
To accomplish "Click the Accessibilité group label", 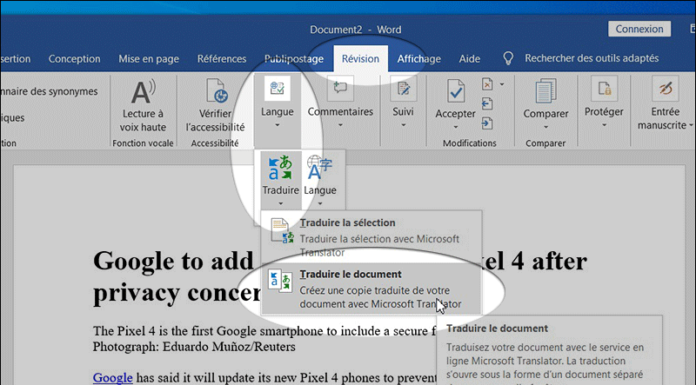I will [215, 143].
